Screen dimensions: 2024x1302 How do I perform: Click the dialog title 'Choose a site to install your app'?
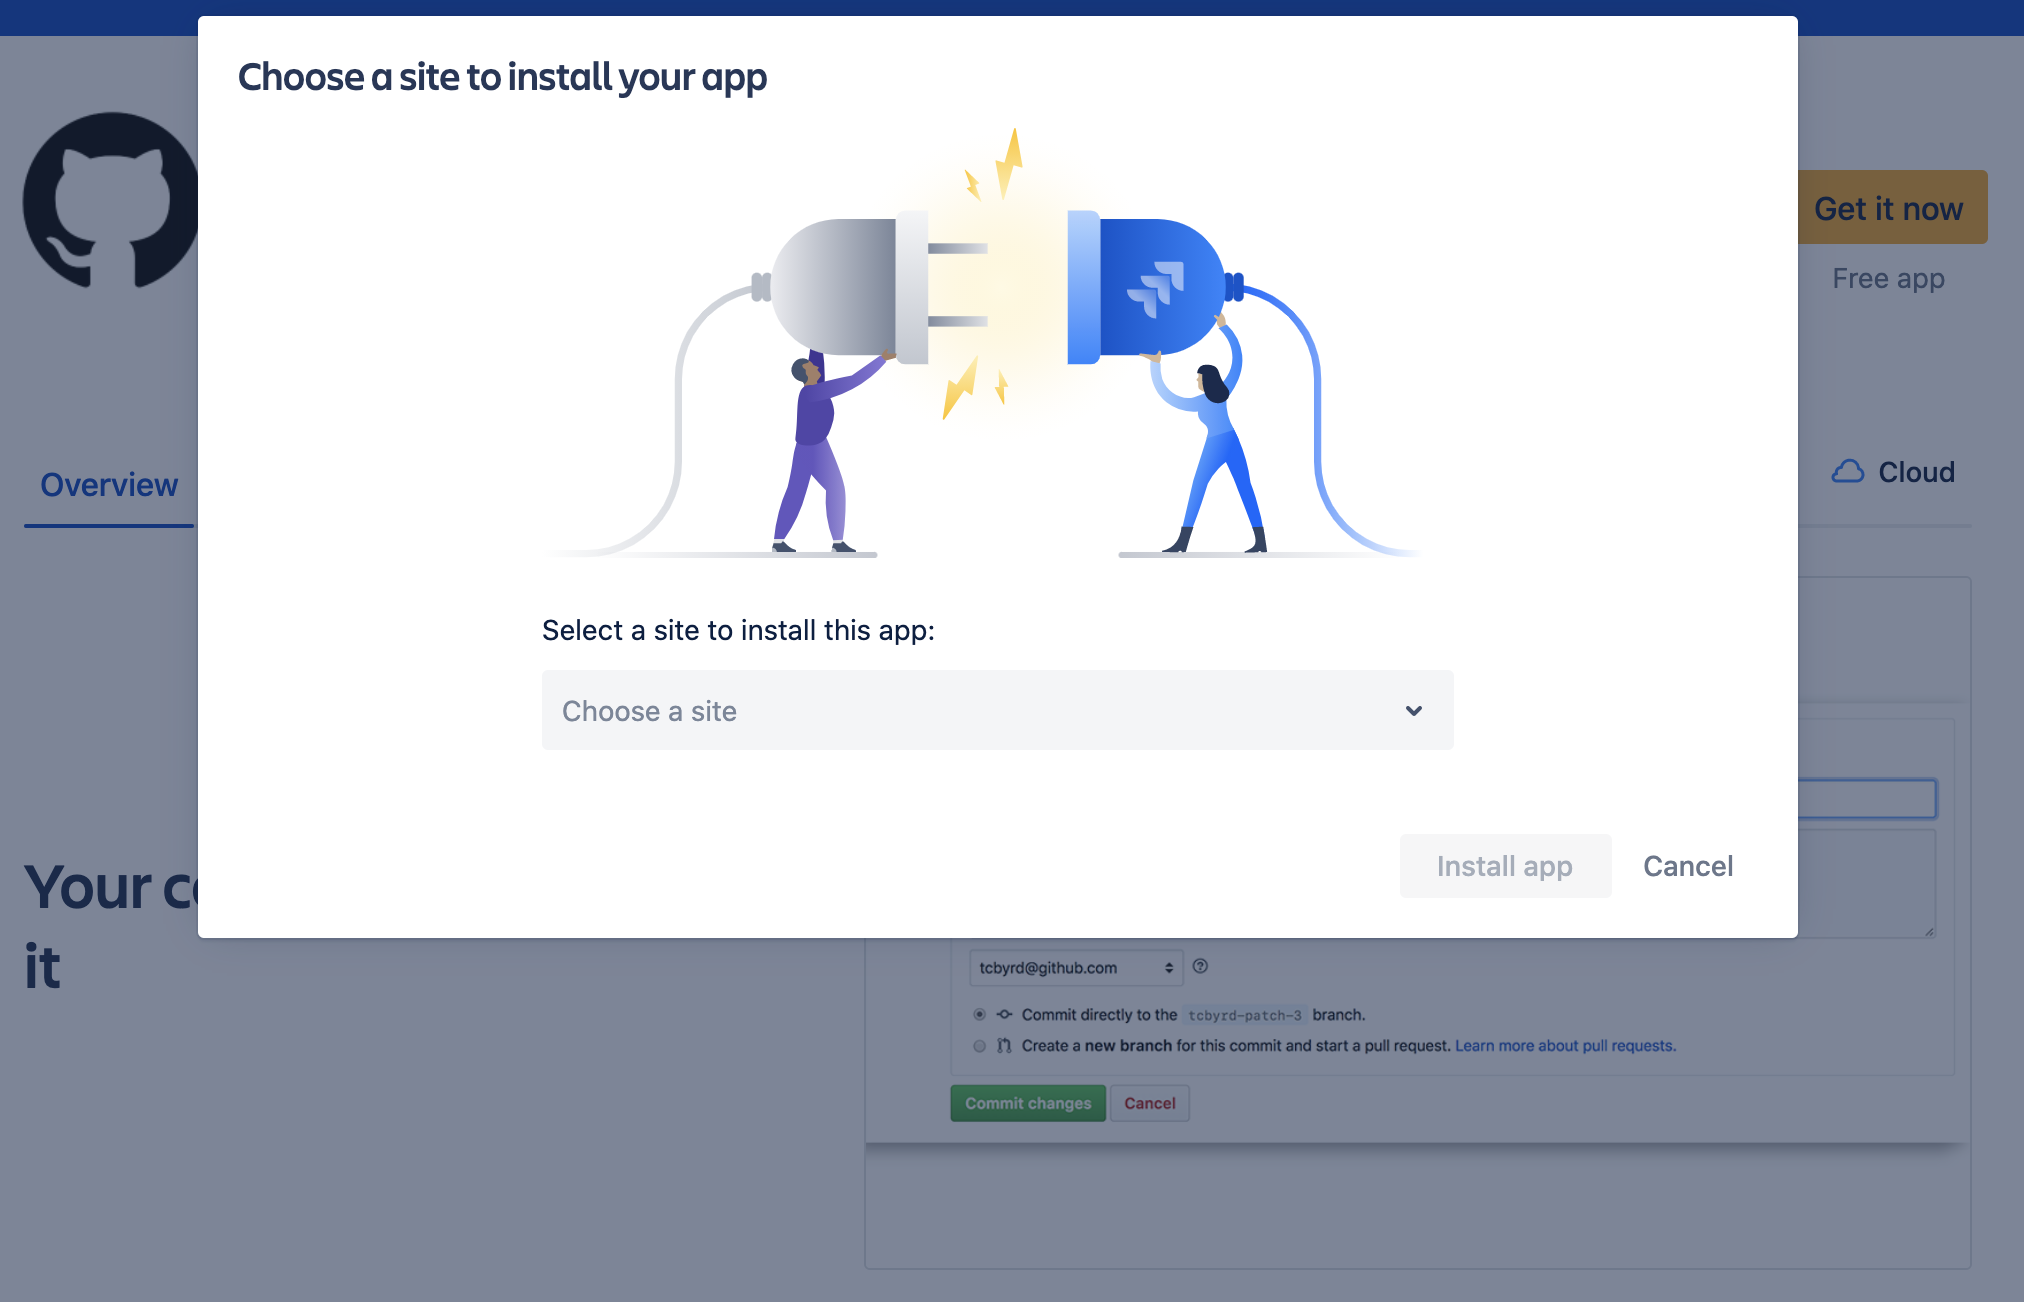(502, 77)
